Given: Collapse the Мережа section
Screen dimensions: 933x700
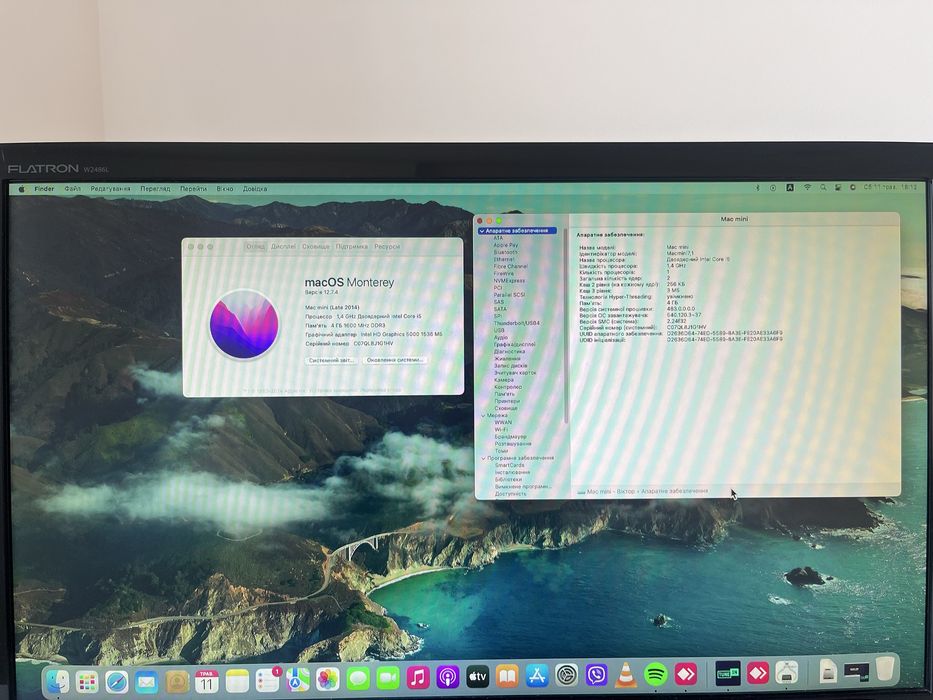Looking at the screenshot, I should [x=483, y=415].
